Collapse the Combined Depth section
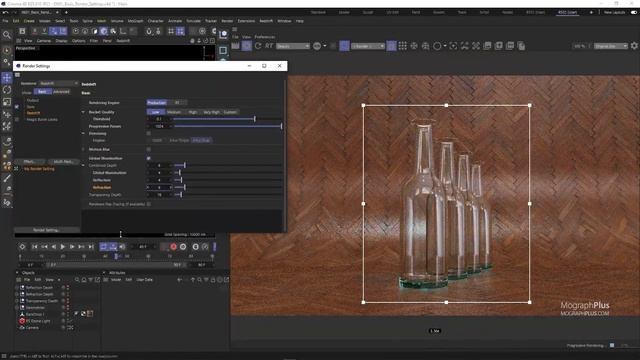This screenshot has height=360, width=640. pos(83,166)
